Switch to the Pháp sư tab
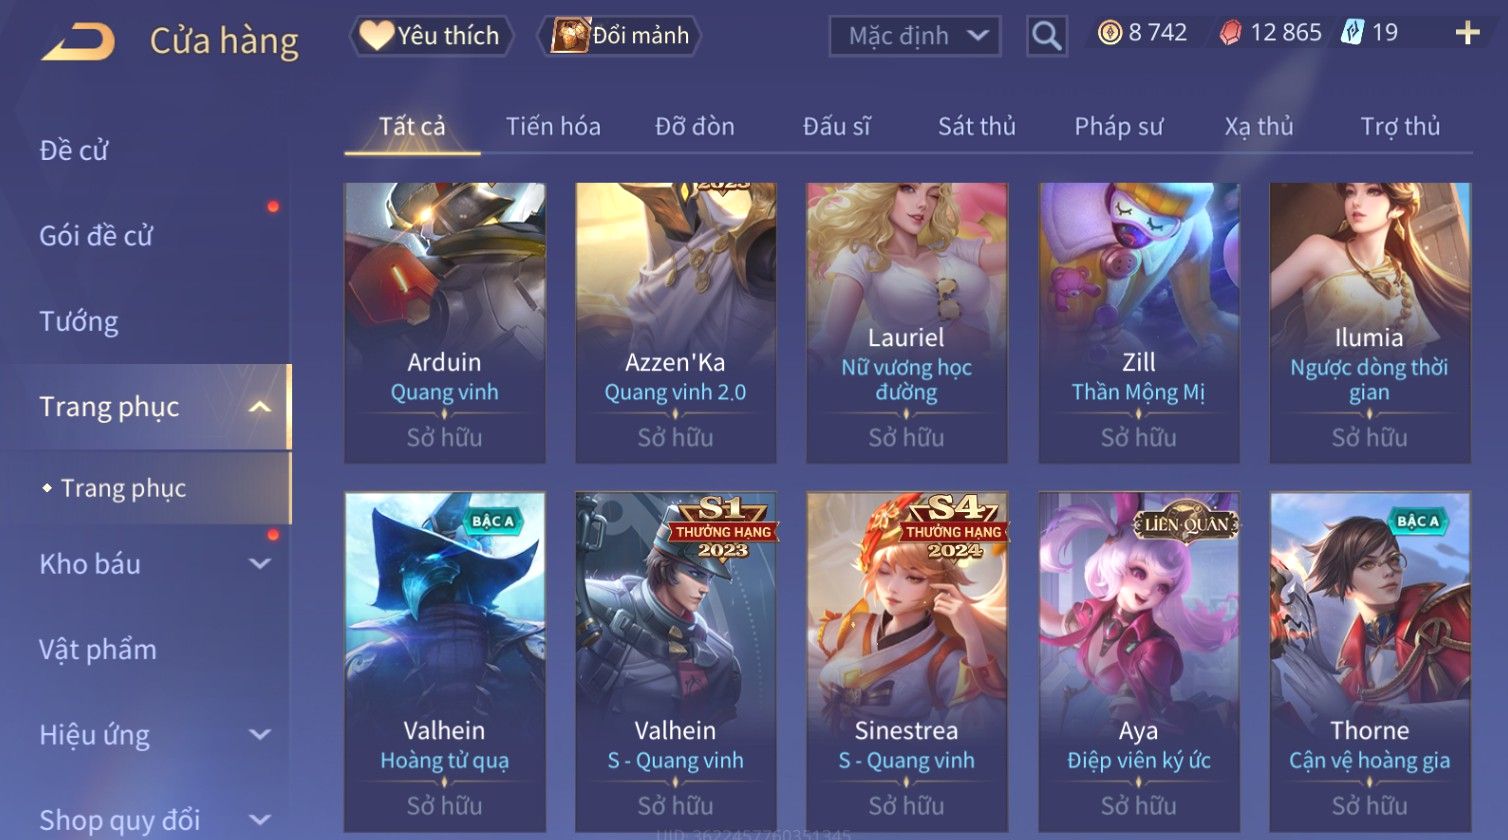This screenshot has width=1508, height=840. (x=1118, y=127)
